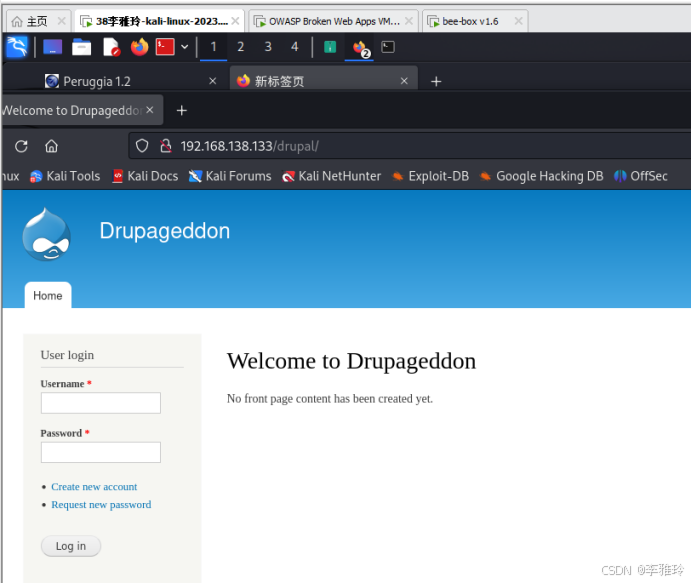
Task: Reload the current page
Action: tap(21, 146)
